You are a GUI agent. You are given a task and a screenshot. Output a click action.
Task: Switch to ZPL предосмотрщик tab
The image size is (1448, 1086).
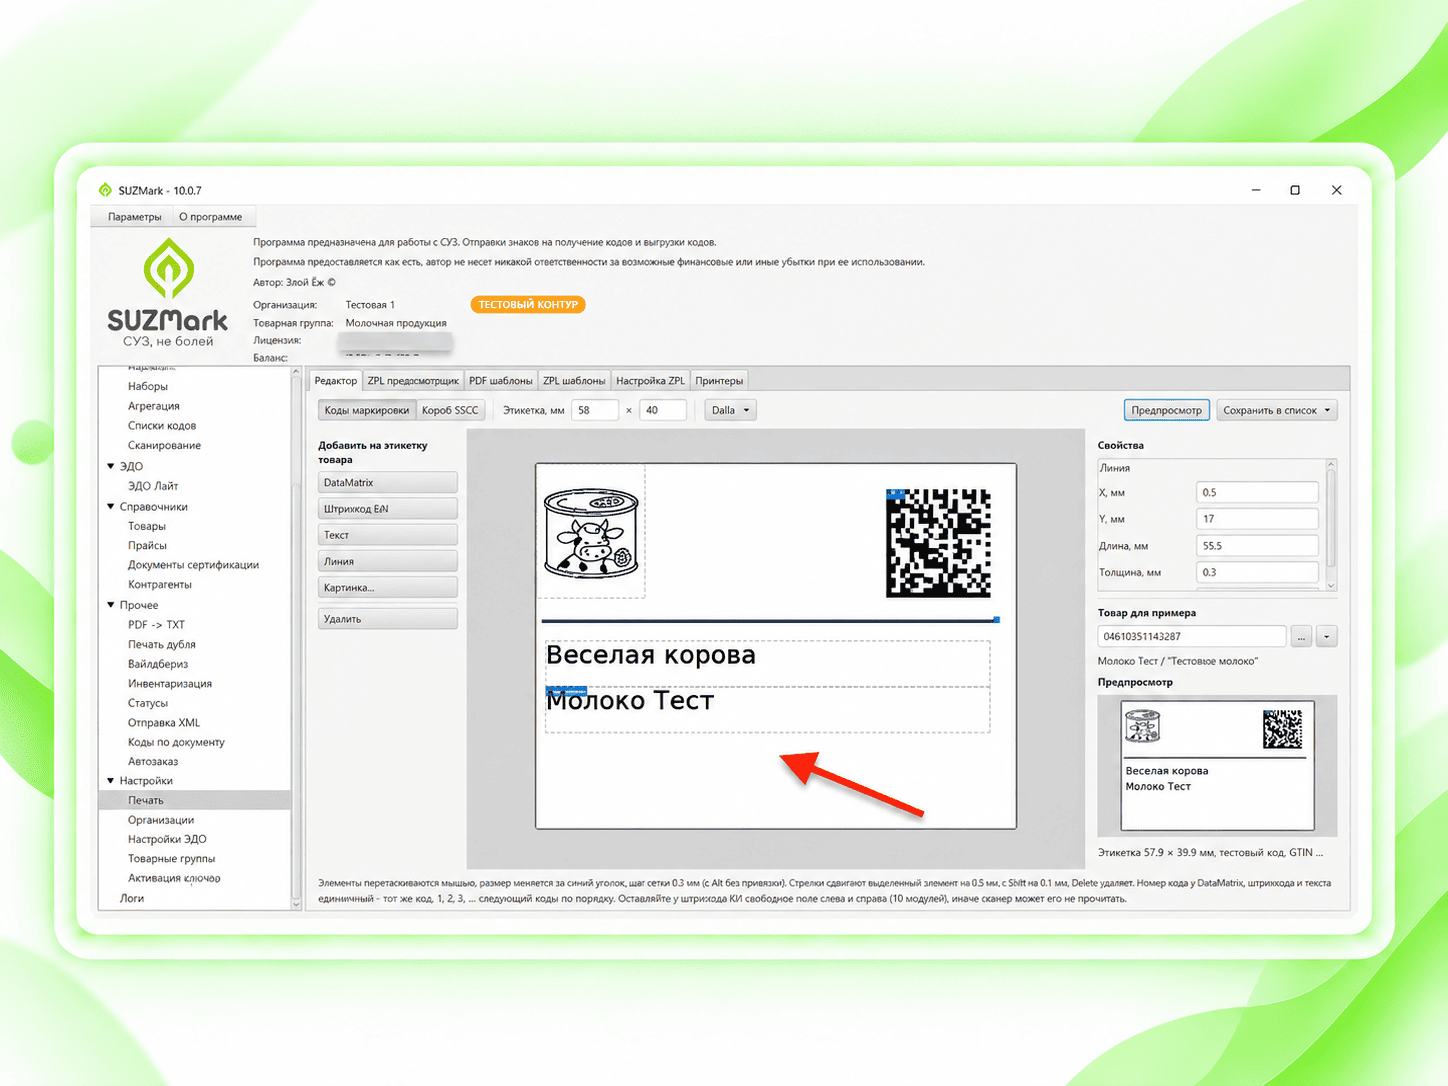413,381
